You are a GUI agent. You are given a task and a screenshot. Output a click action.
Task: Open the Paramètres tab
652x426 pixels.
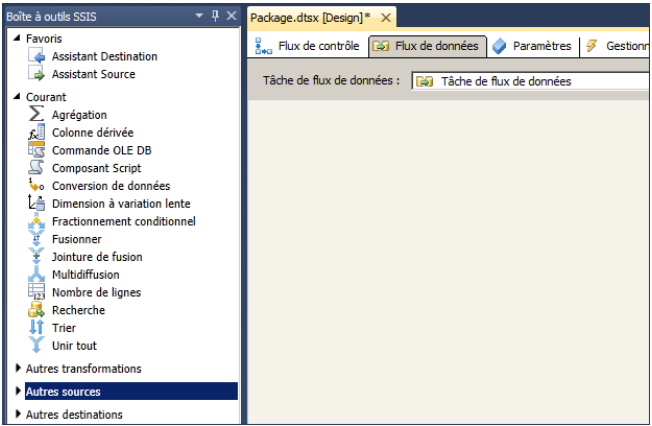click(532, 46)
